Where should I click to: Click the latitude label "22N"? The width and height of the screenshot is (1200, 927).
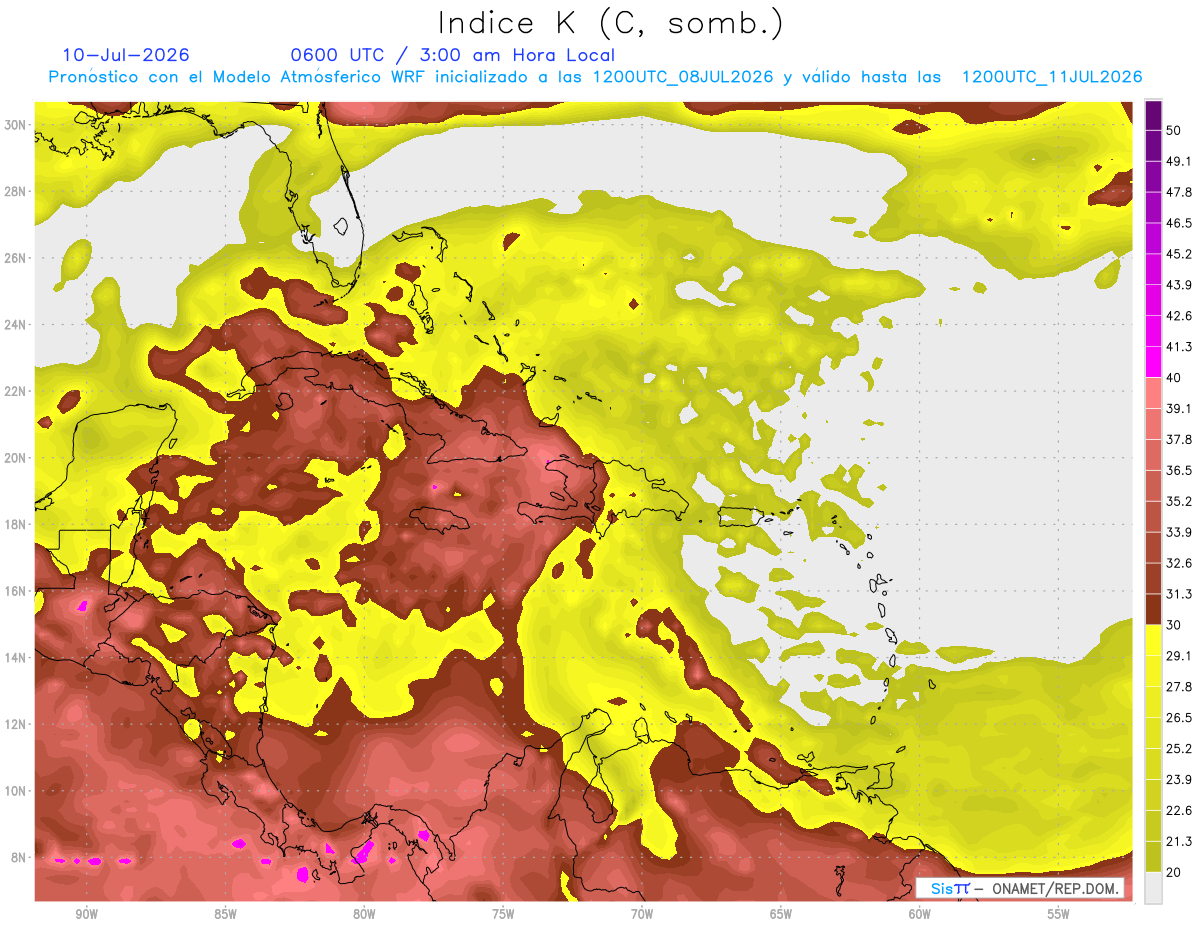click(14, 391)
